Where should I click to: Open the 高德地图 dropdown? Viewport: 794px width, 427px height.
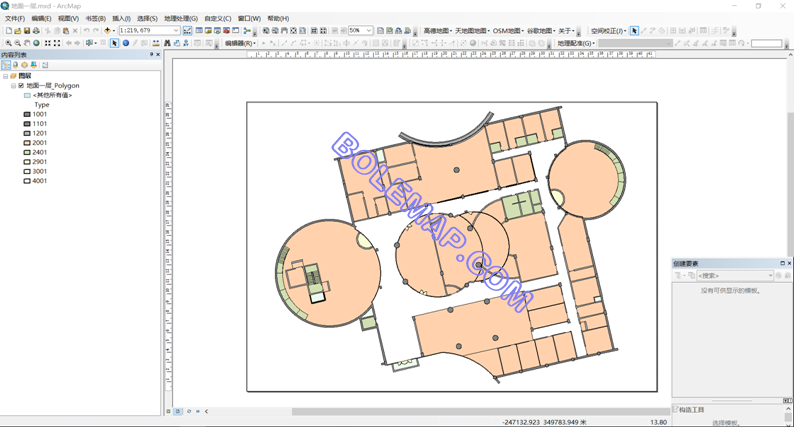(x=437, y=31)
